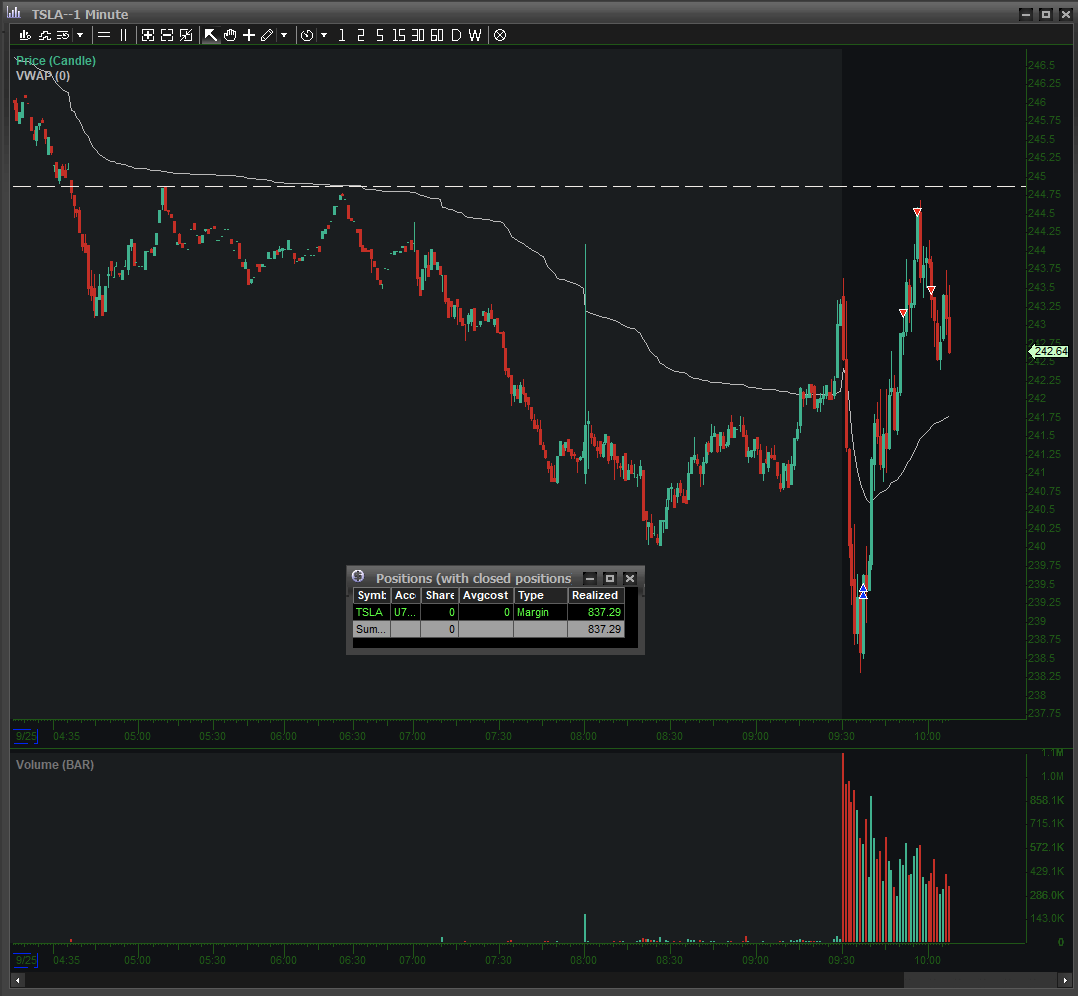Click the Positions window dollar icon
Viewport: 1078px width, 996px height.
pyautogui.click(x=358, y=576)
